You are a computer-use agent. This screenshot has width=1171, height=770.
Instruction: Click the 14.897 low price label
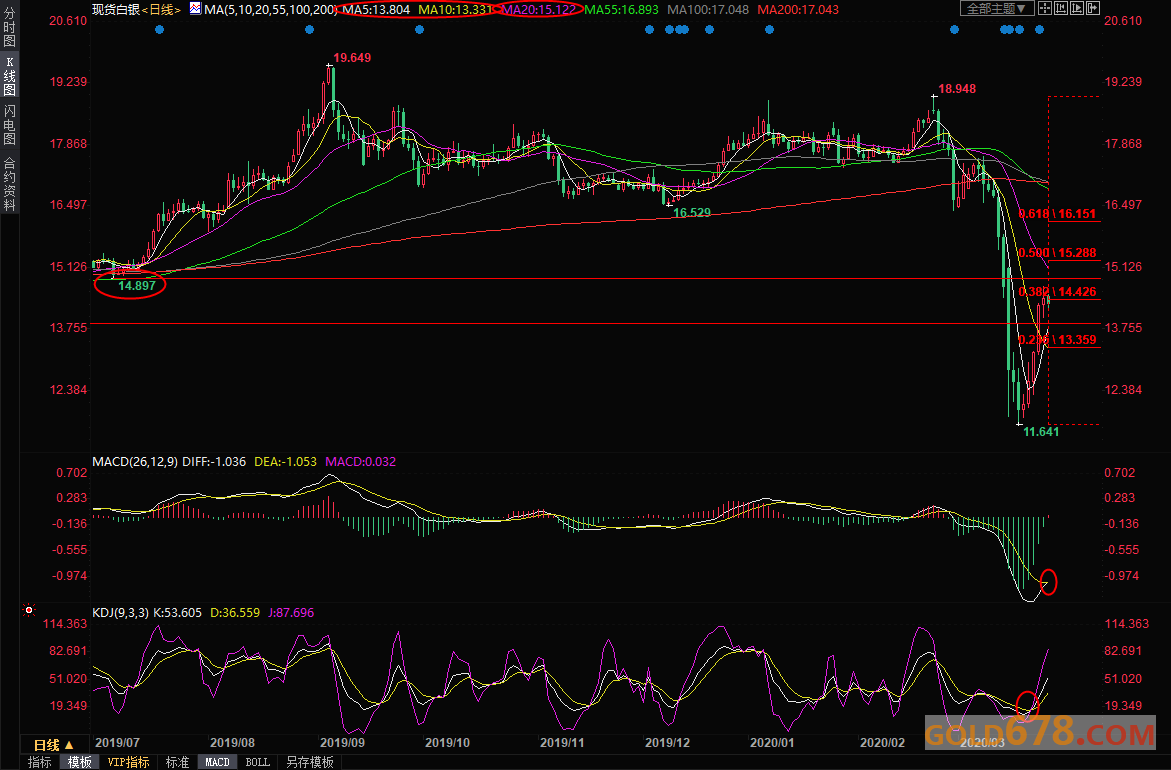[x=137, y=285]
